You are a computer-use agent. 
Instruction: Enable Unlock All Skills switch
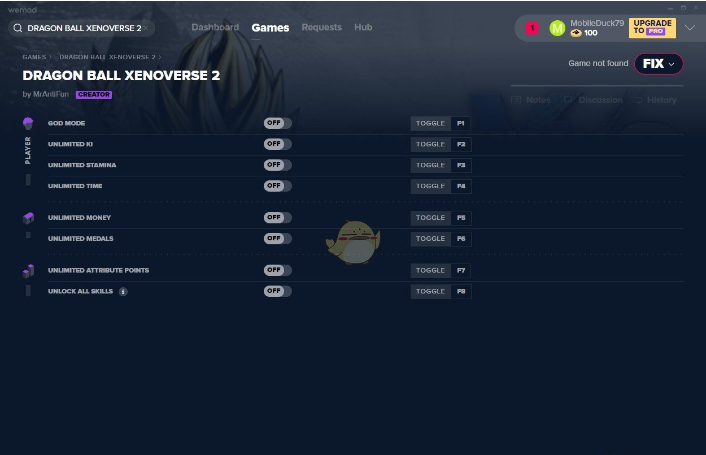277,291
